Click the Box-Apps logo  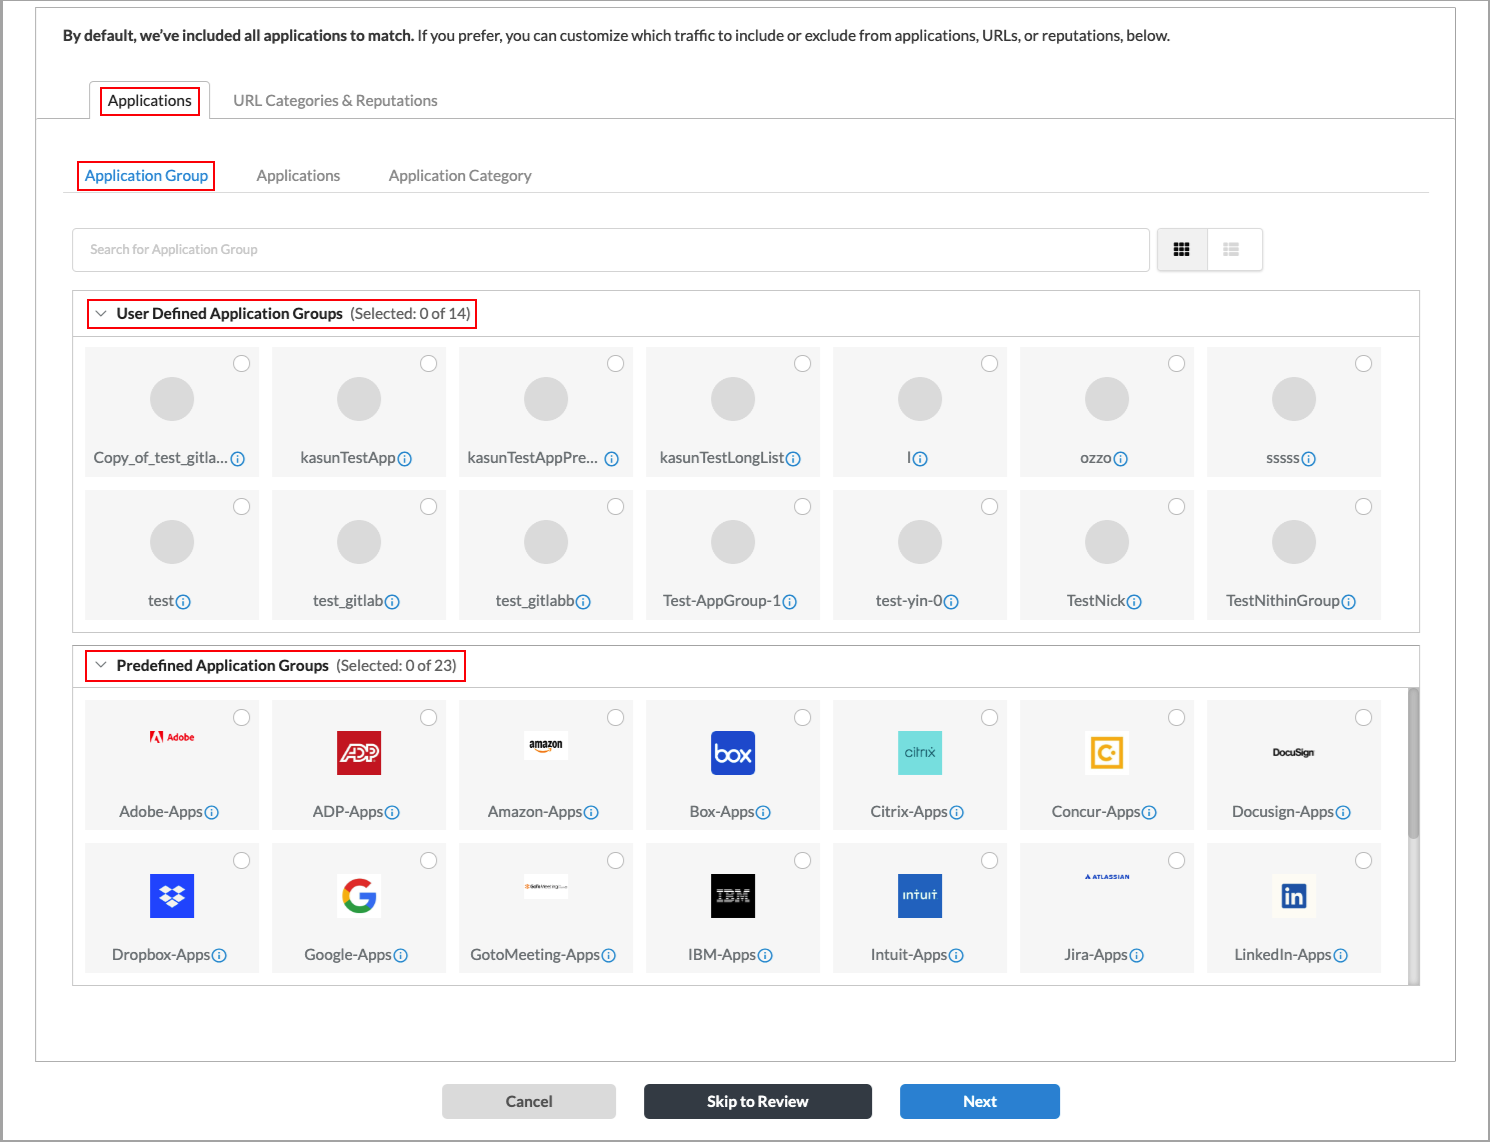(x=732, y=752)
